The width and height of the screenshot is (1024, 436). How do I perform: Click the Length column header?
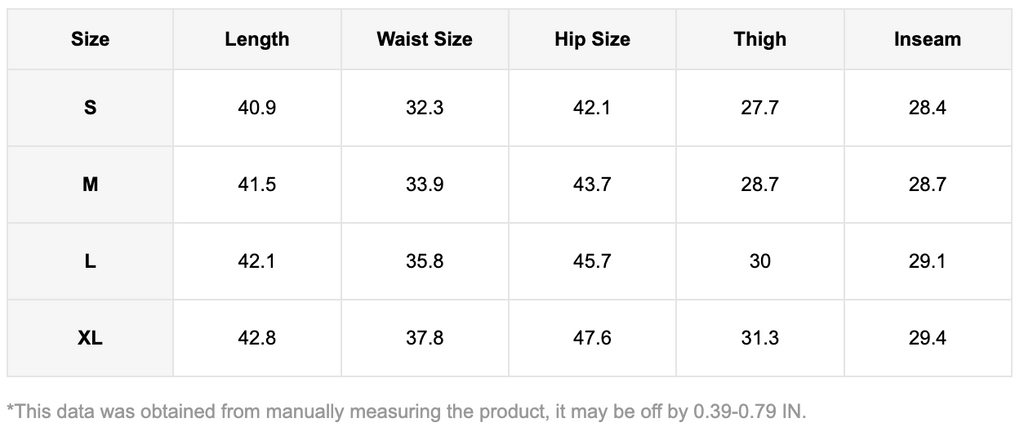coord(257,40)
